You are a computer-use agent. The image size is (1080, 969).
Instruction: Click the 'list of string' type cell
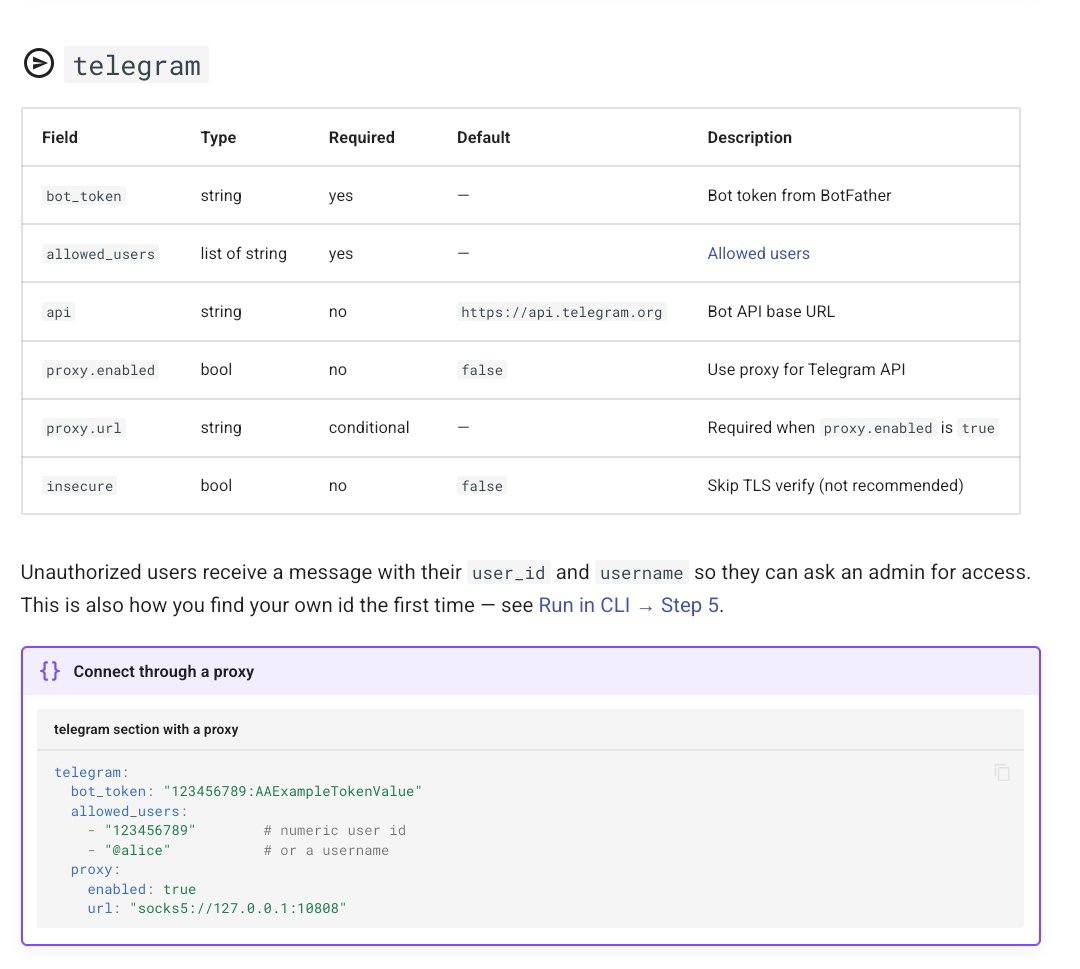pos(243,253)
